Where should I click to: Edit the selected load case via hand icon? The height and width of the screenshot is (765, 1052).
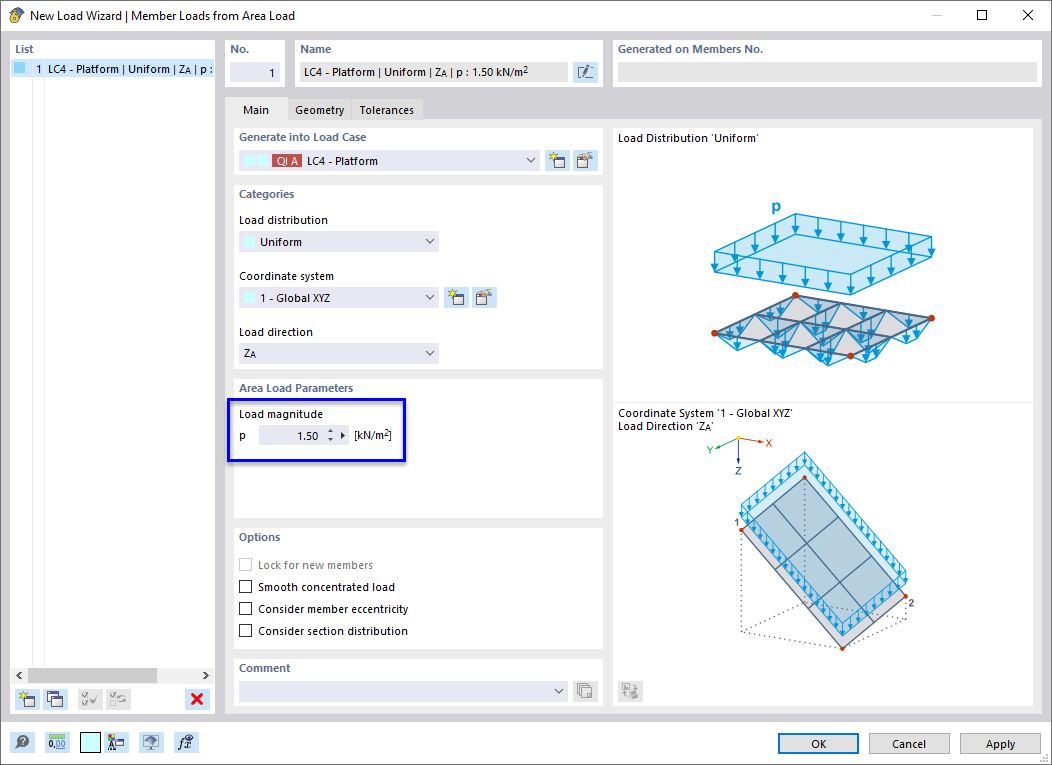(584, 160)
